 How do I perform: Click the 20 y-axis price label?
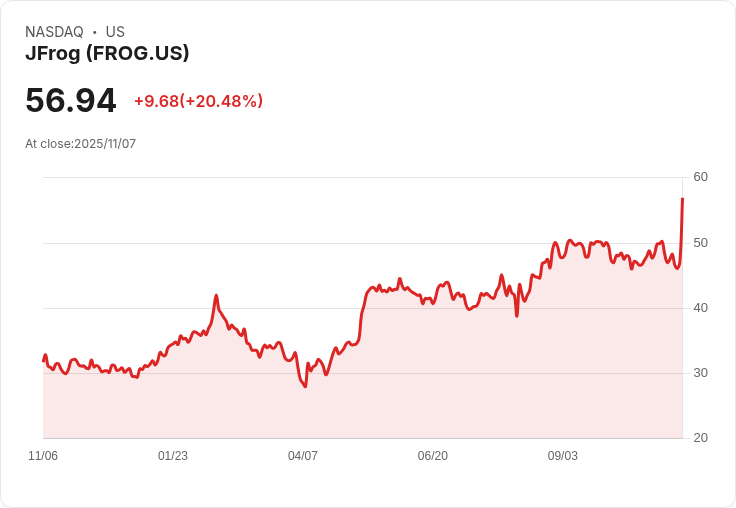click(x=701, y=438)
